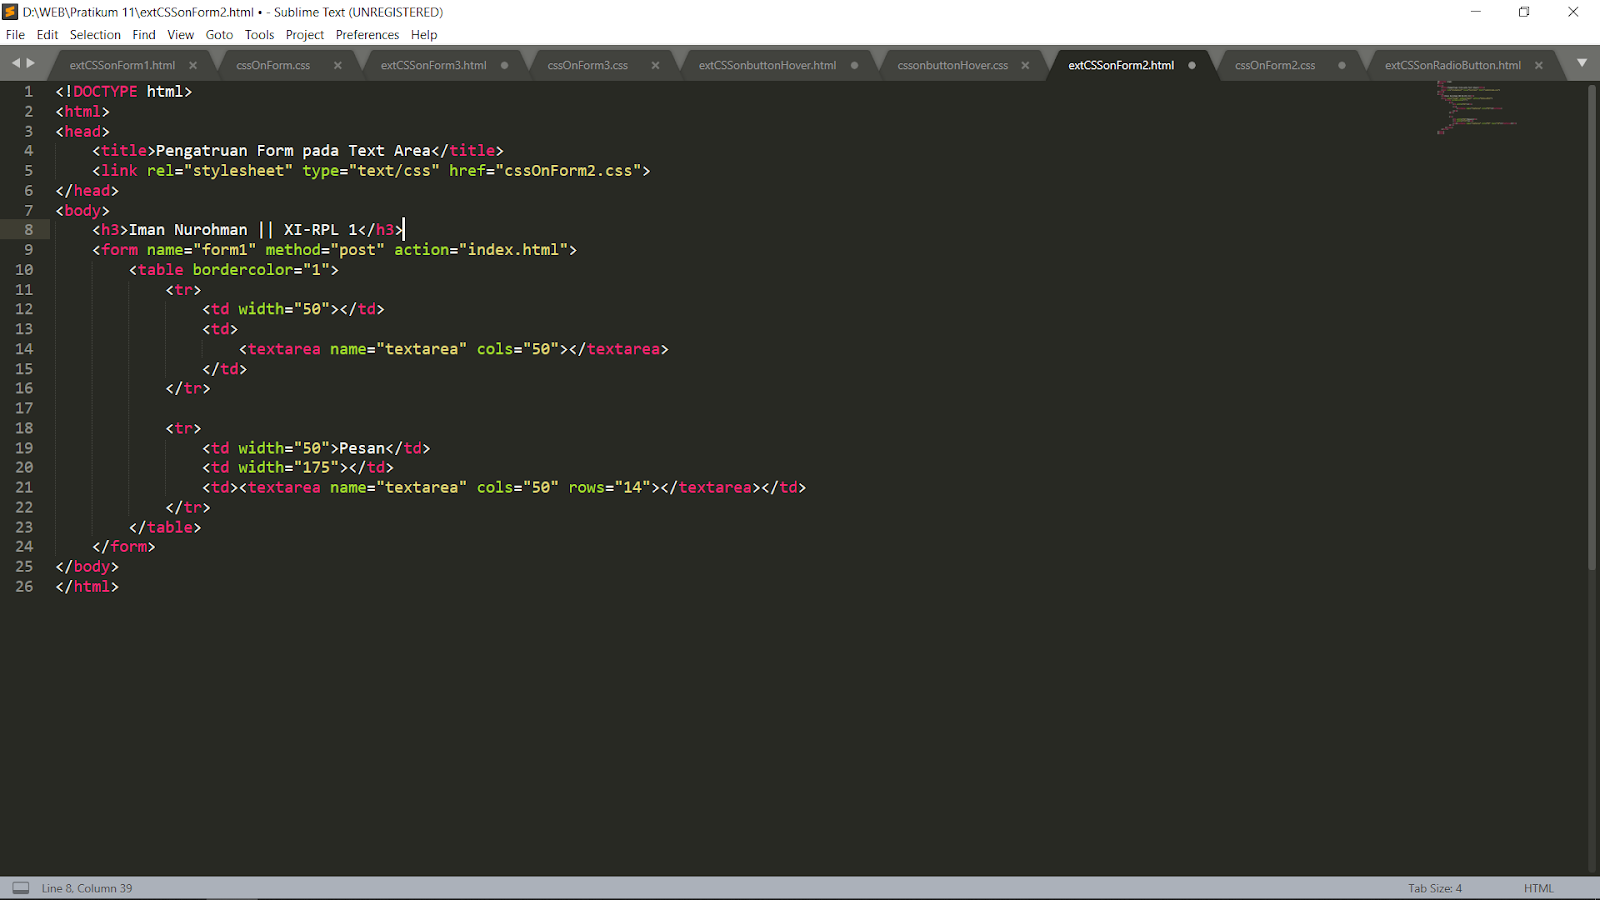
Task: Click the unsaved dot on cssonbuttonHover.css tab
Action: (x=1024, y=64)
